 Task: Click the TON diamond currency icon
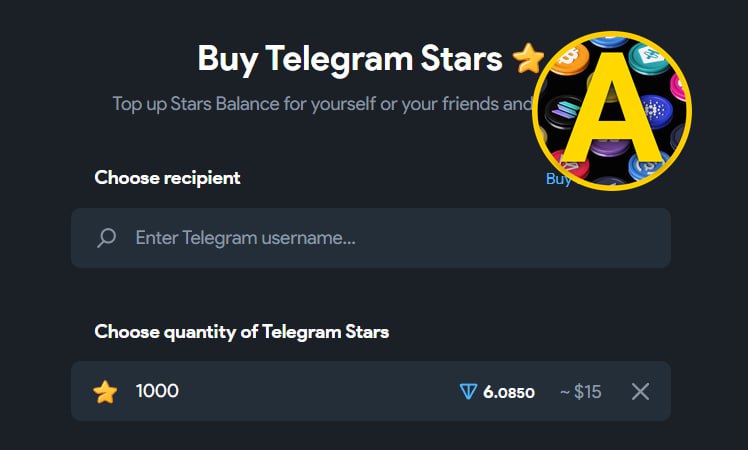(468, 391)
